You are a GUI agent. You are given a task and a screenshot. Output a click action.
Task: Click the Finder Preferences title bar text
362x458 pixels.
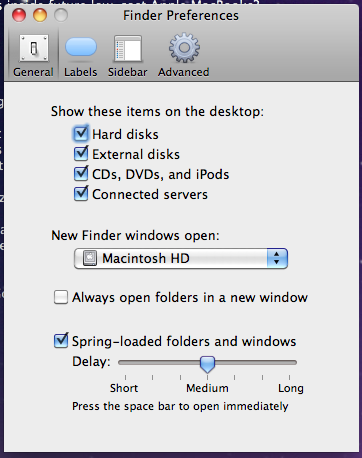tap(181, 16)
